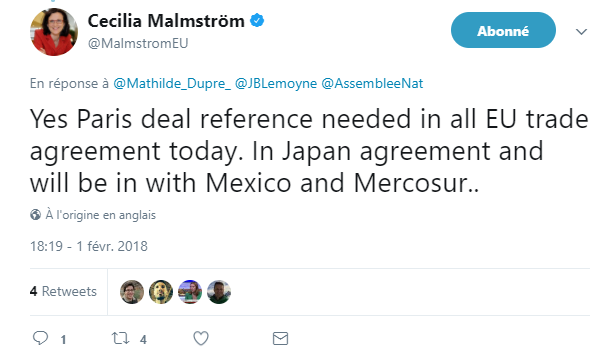
Task: Click the 18:19 - 1 févr. 2018 timestamp
Action: click(89, 246)
